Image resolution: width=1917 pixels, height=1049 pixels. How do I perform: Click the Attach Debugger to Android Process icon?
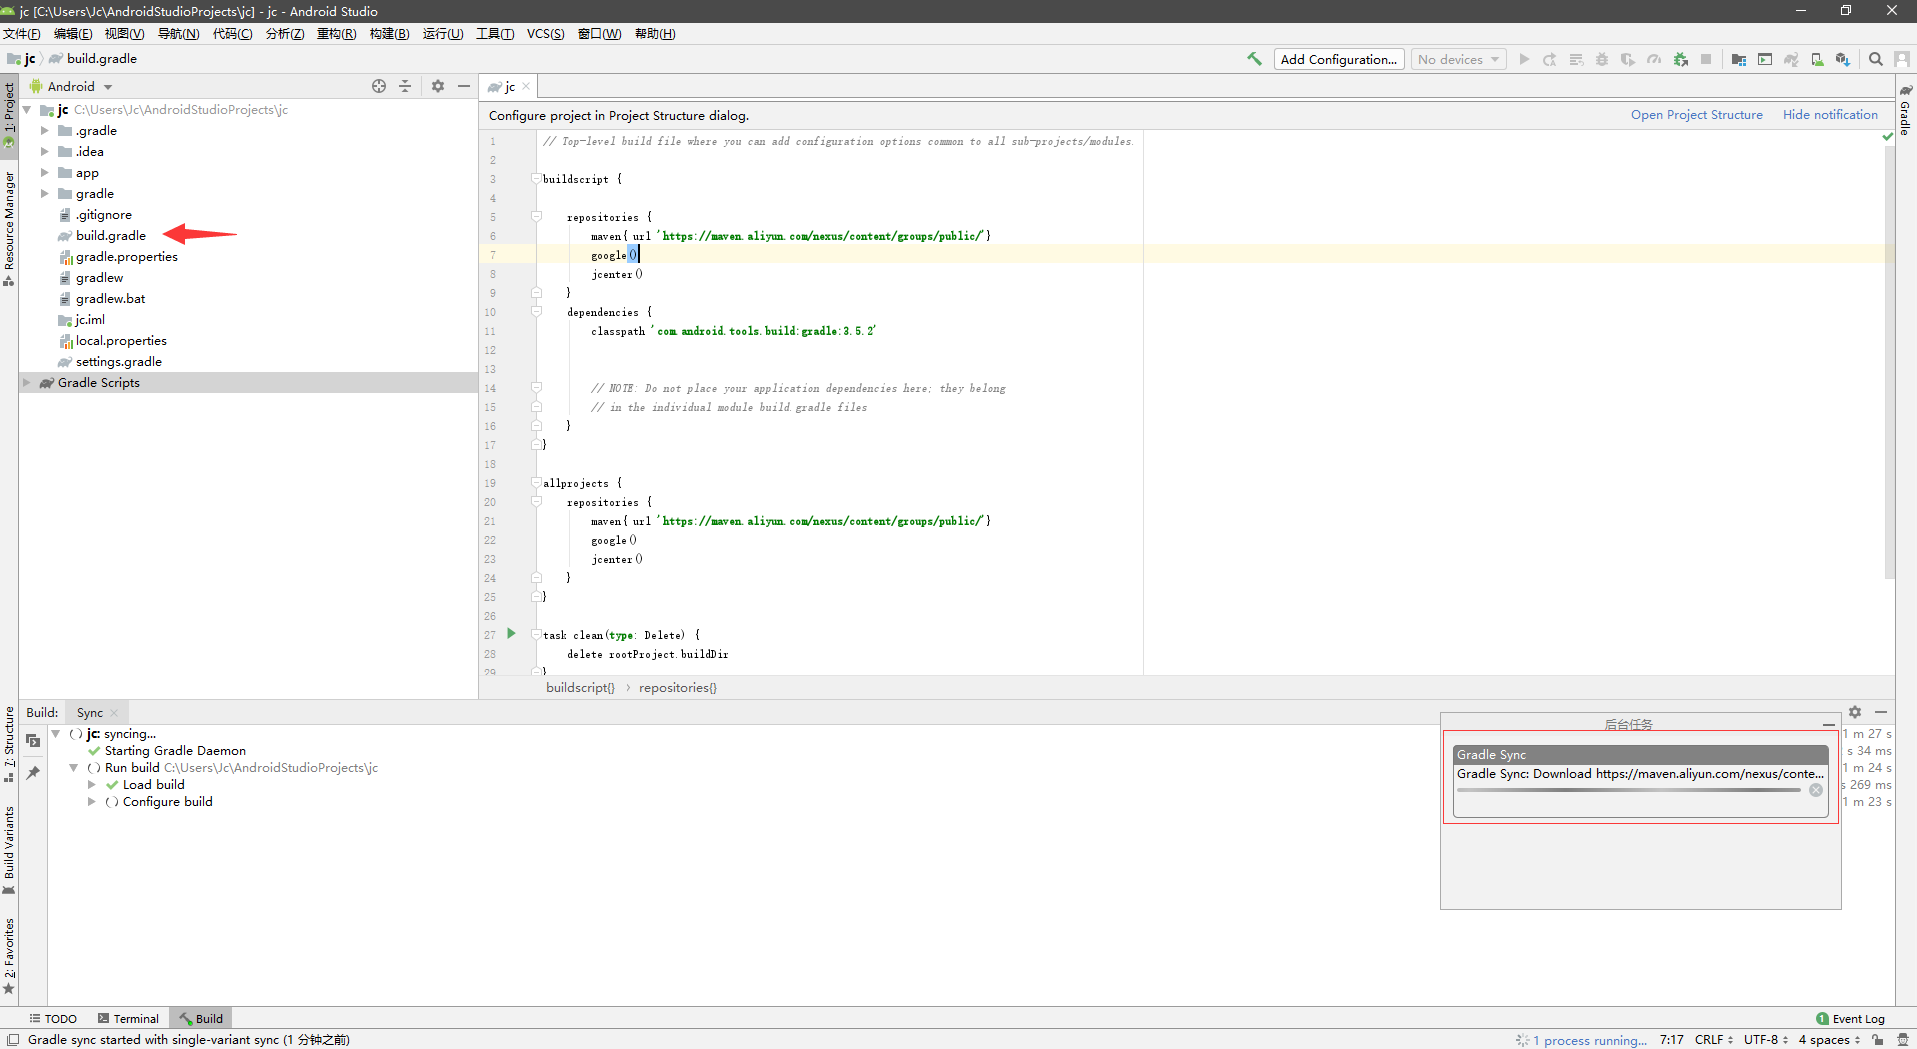point(1681,59)
